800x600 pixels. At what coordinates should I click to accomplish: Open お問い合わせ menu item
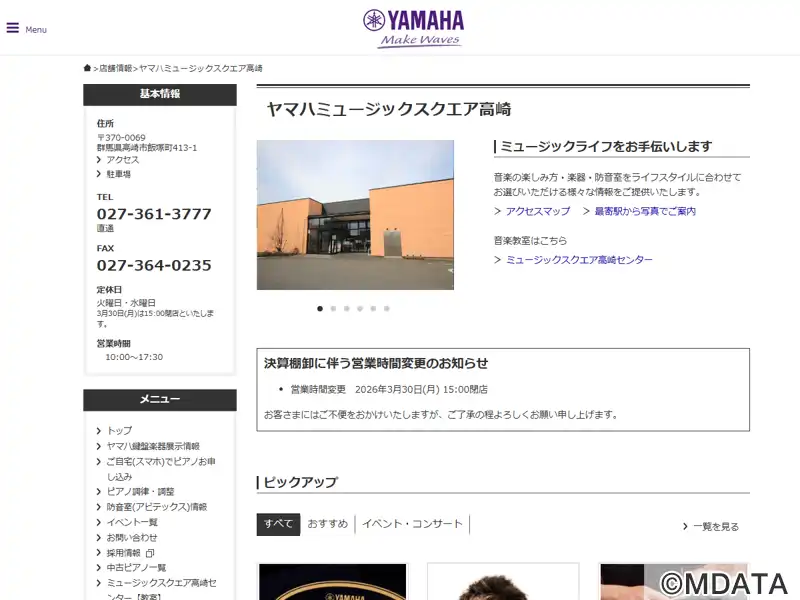click(132, 538)
